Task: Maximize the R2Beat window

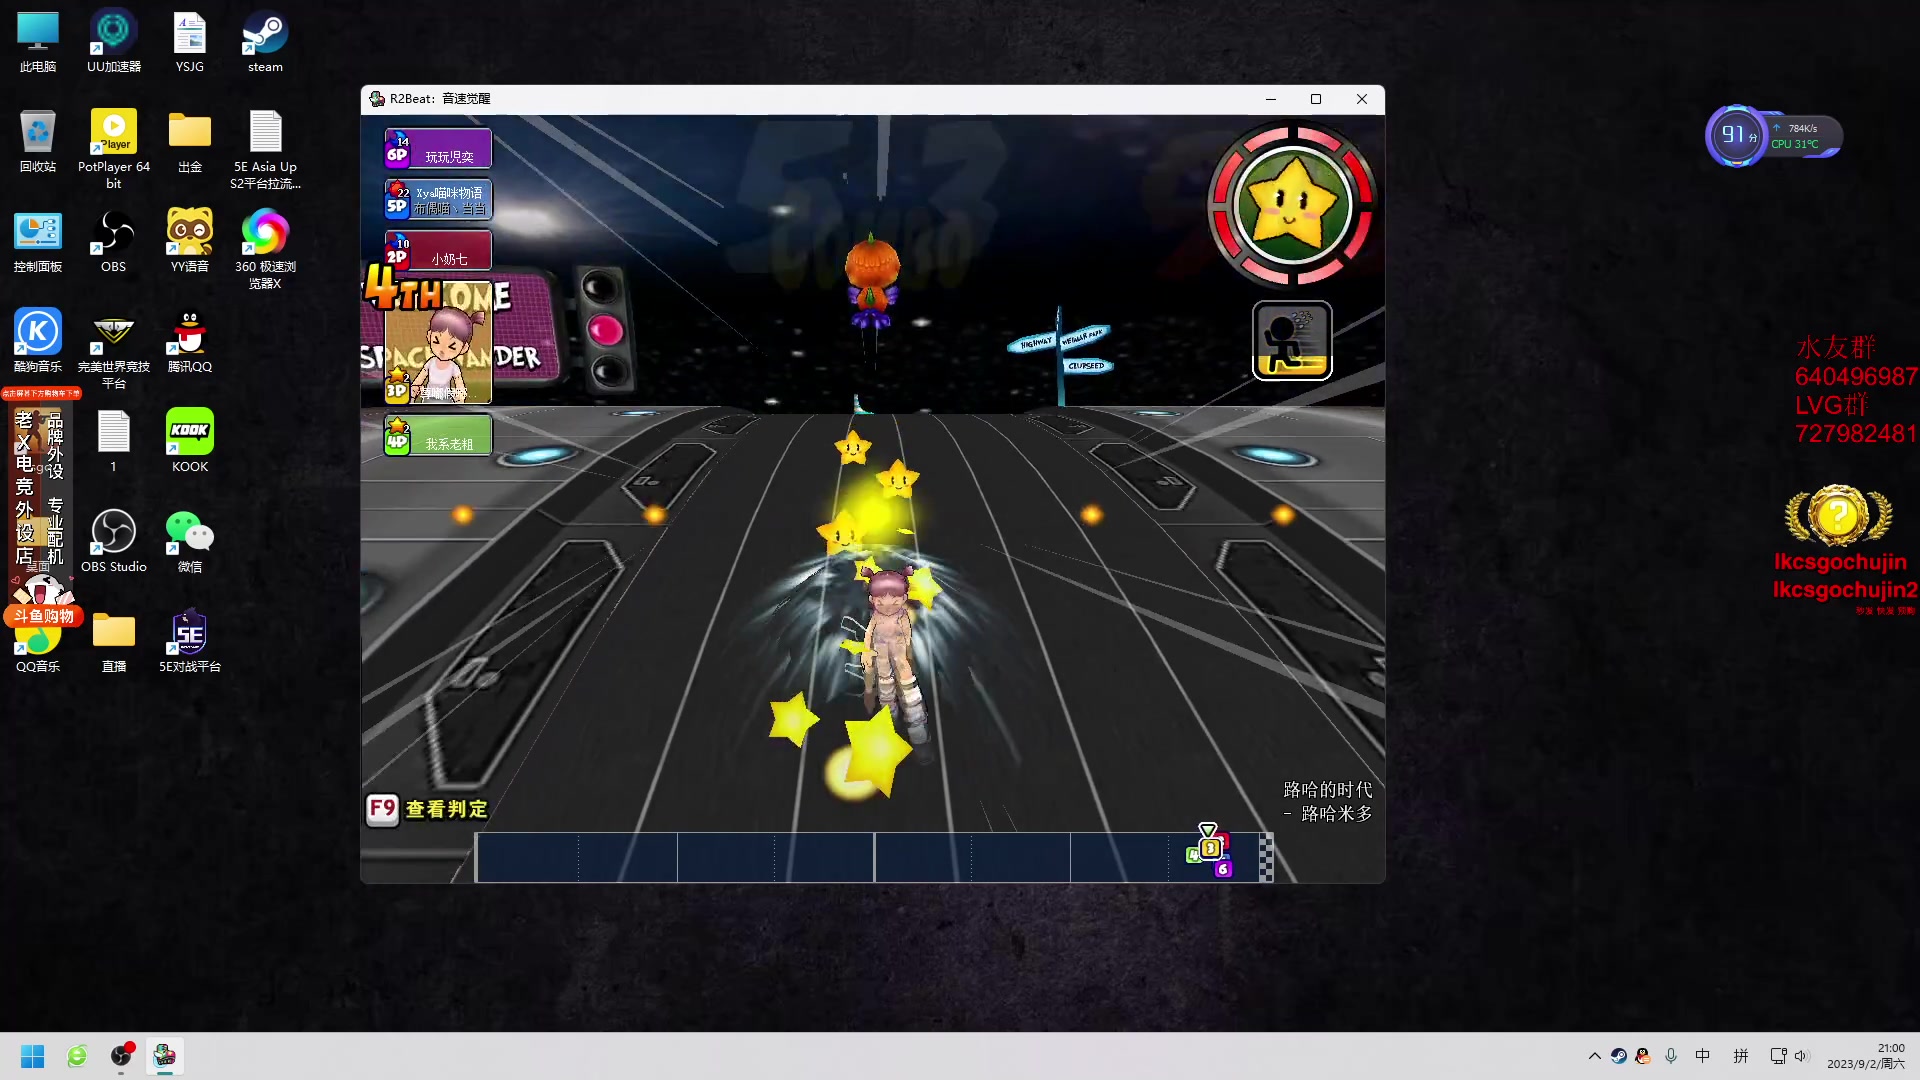Action: (1316, 99)
